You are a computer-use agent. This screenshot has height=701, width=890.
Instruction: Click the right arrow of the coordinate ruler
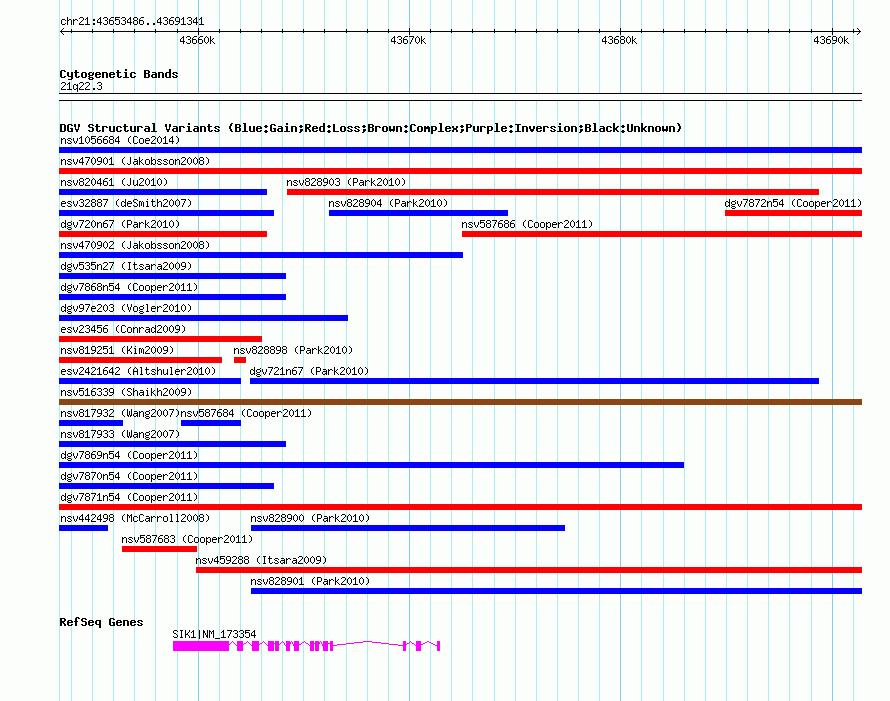[858, 32]
